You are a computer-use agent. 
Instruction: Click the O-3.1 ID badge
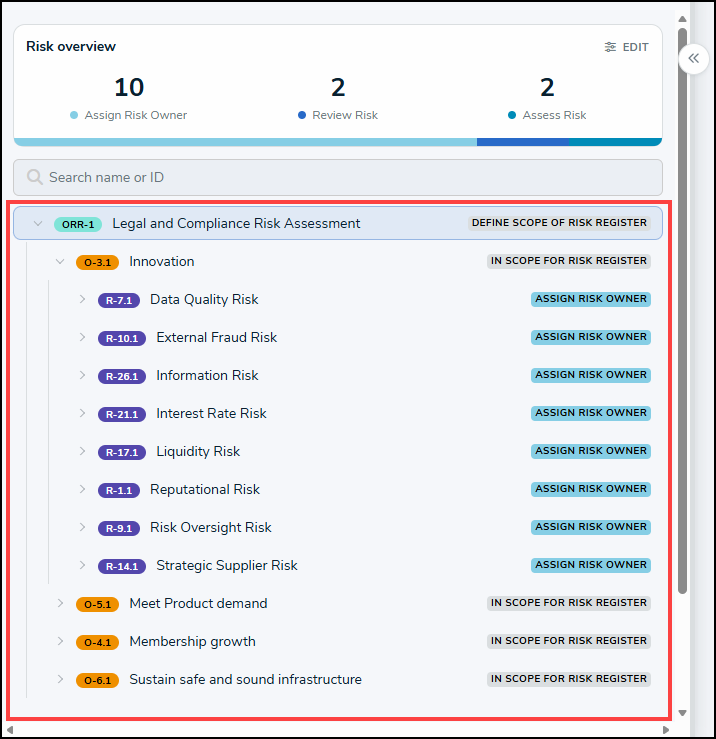[x=97, y=263]
